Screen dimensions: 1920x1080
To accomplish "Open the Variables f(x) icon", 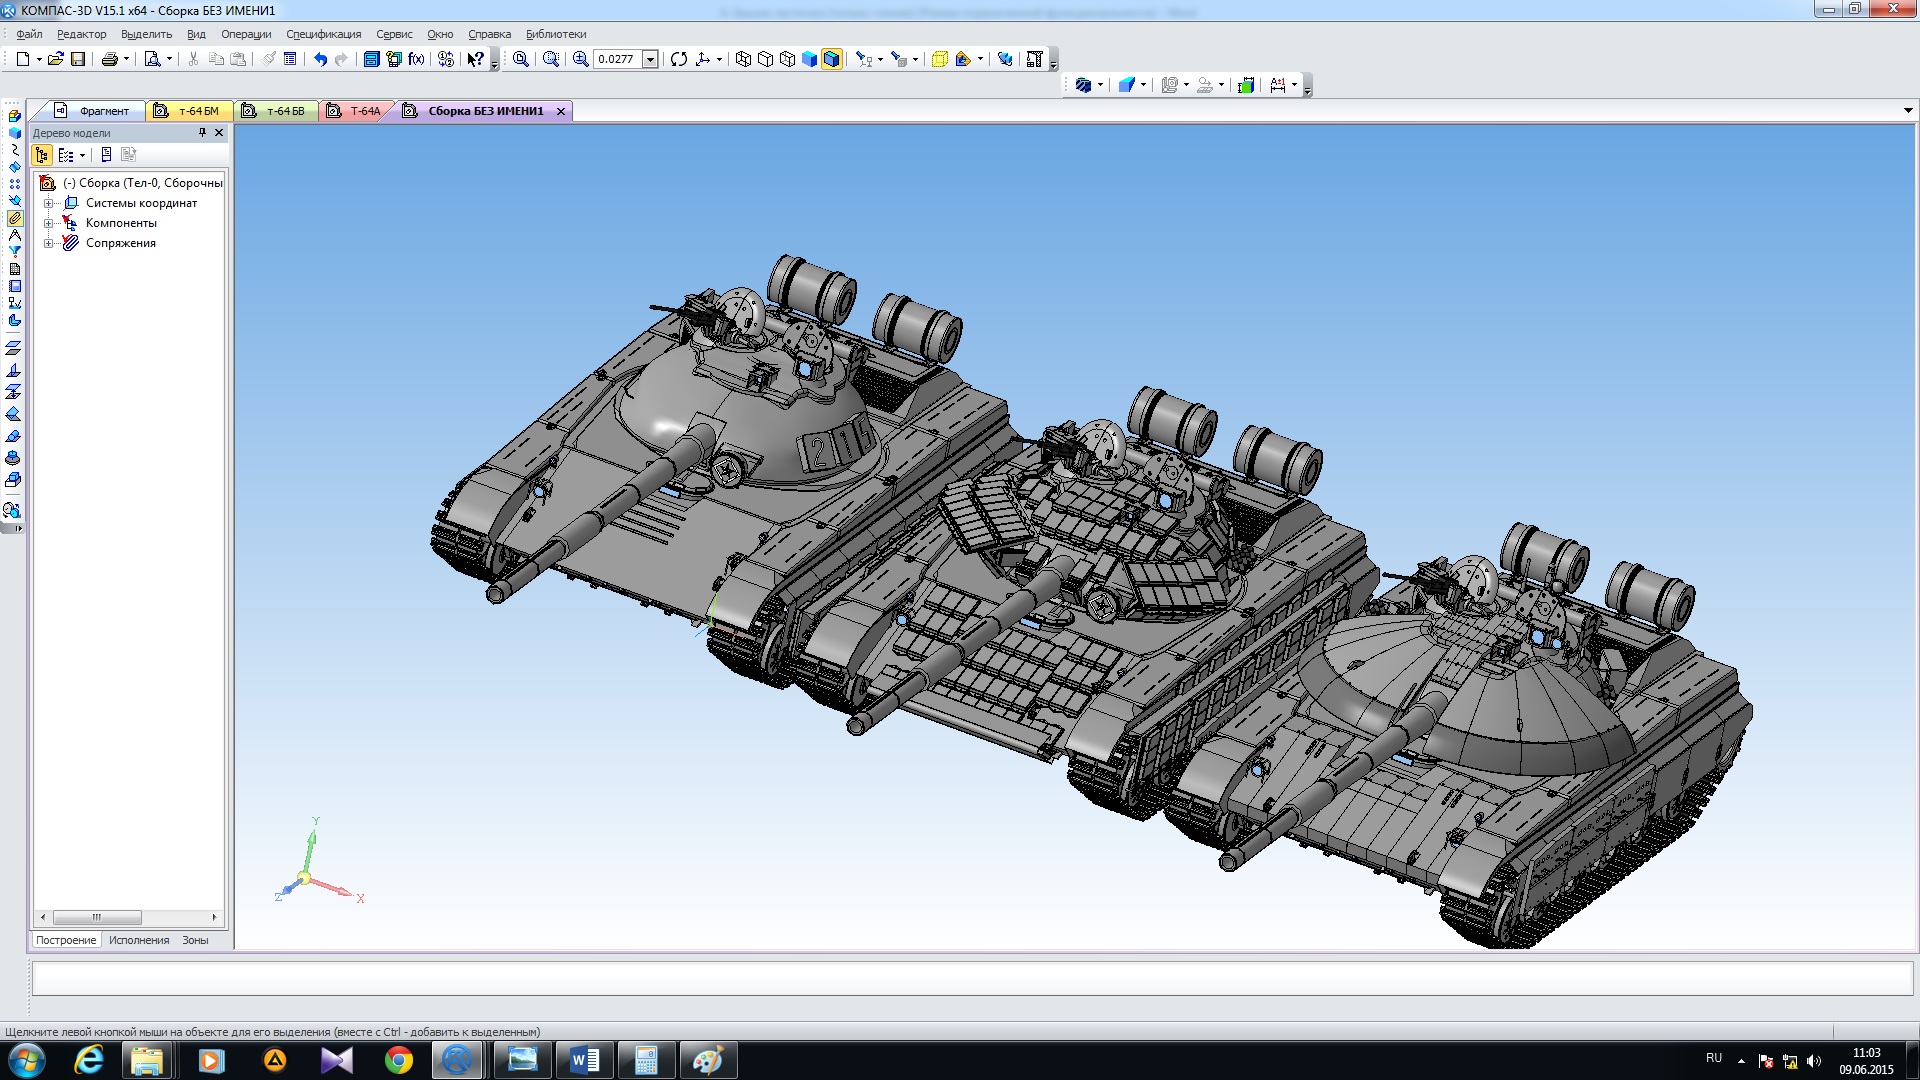I will pos(416,59).
